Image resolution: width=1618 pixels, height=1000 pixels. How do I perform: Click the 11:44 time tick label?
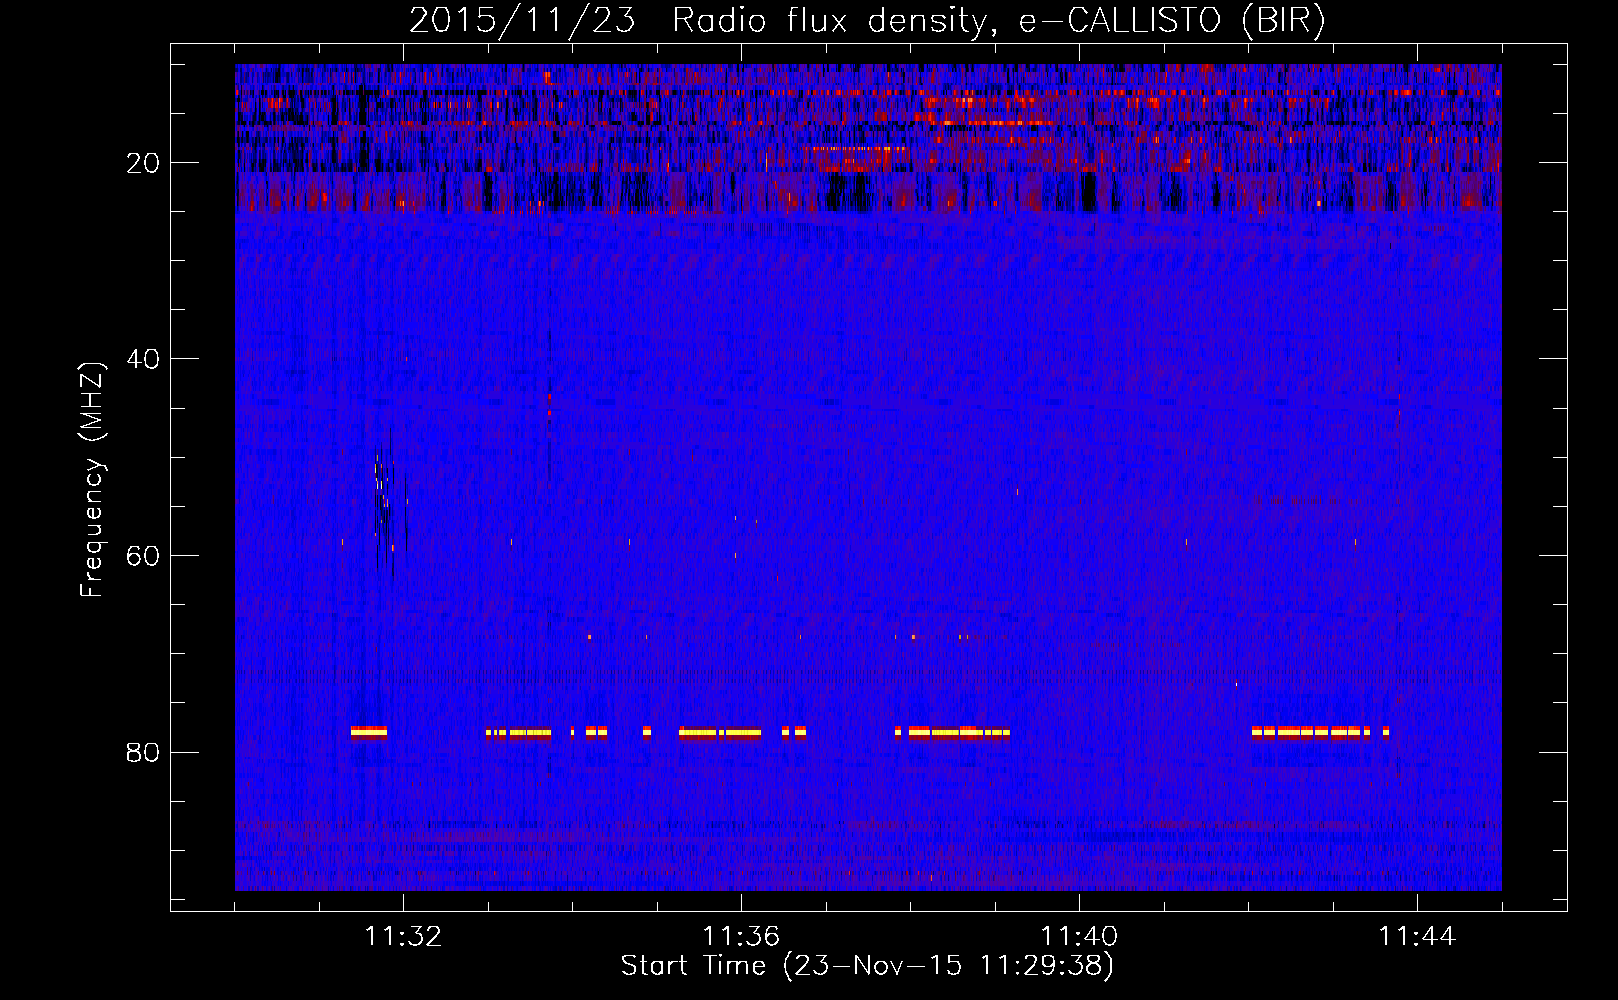pos(1417,937)
